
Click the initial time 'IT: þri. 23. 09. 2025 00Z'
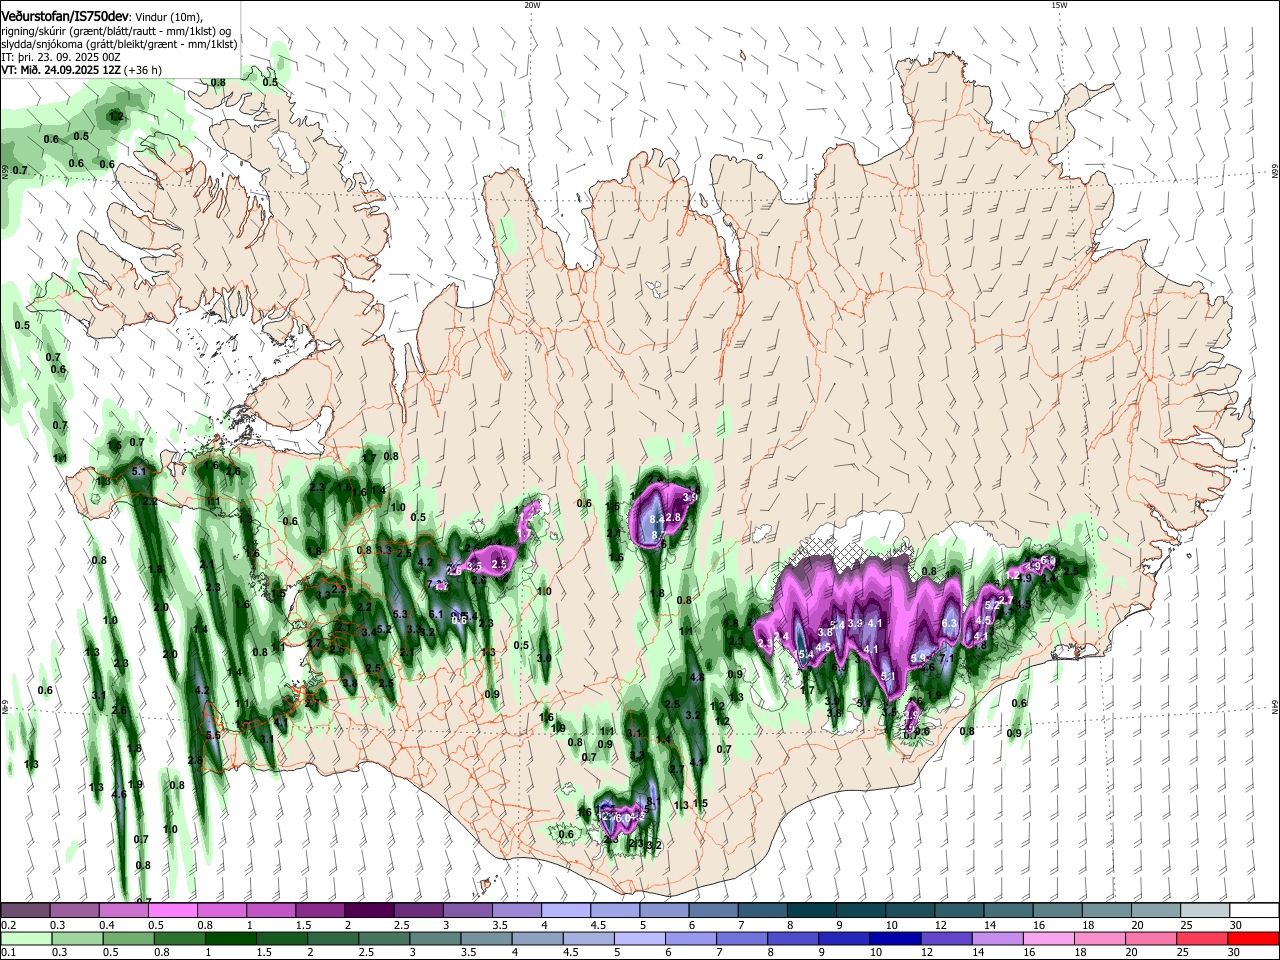click(60, 57)
